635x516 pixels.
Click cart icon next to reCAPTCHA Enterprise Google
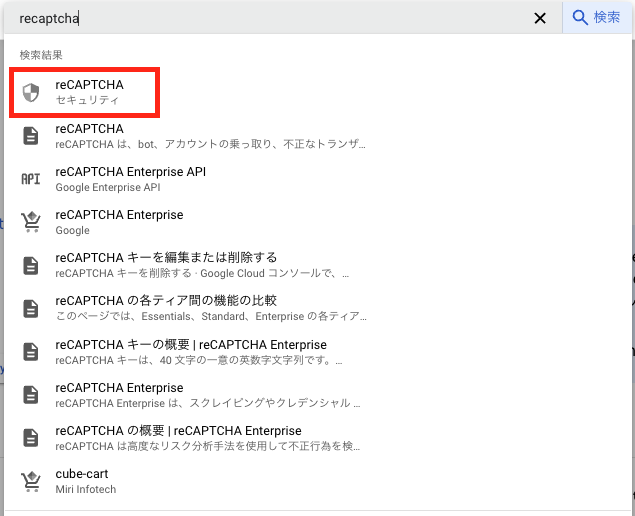coord(31,222)
